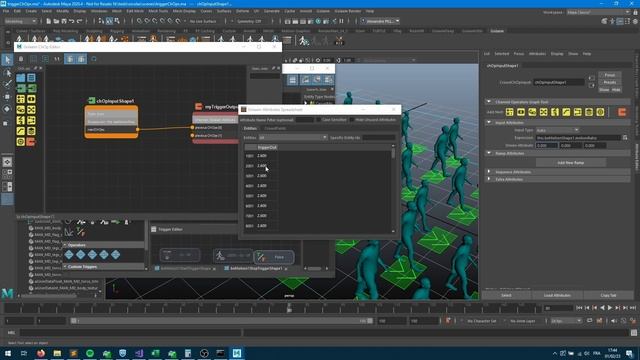Screen dimensions: 640x360
Task: Click the Presets button in Attribute Editor
Action: [x=609, y=82]
